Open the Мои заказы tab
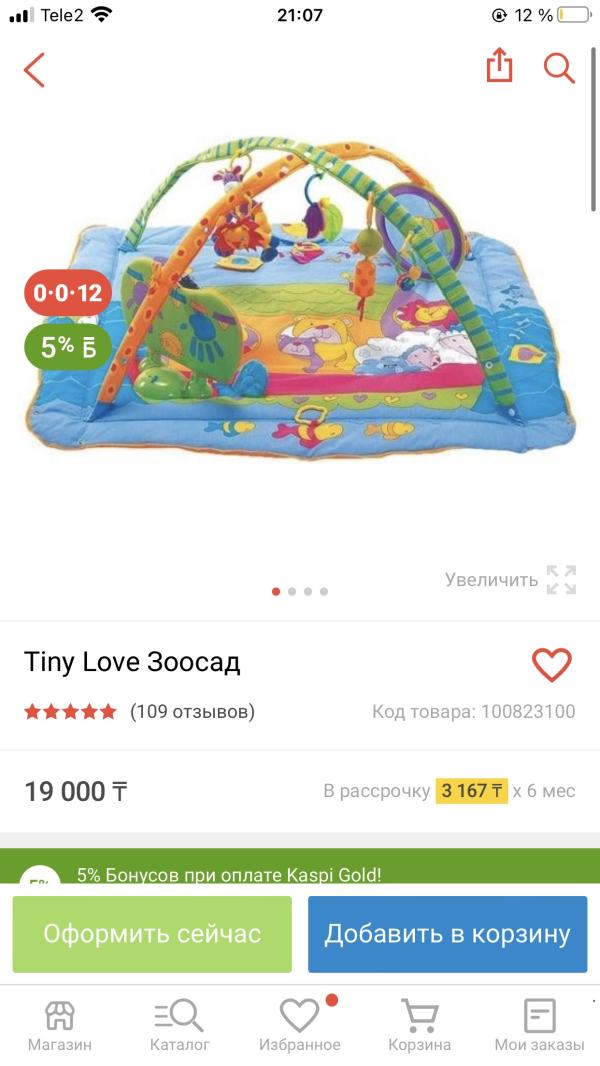The width and height of the screenshot is (600, 1066). point(540,1024)
